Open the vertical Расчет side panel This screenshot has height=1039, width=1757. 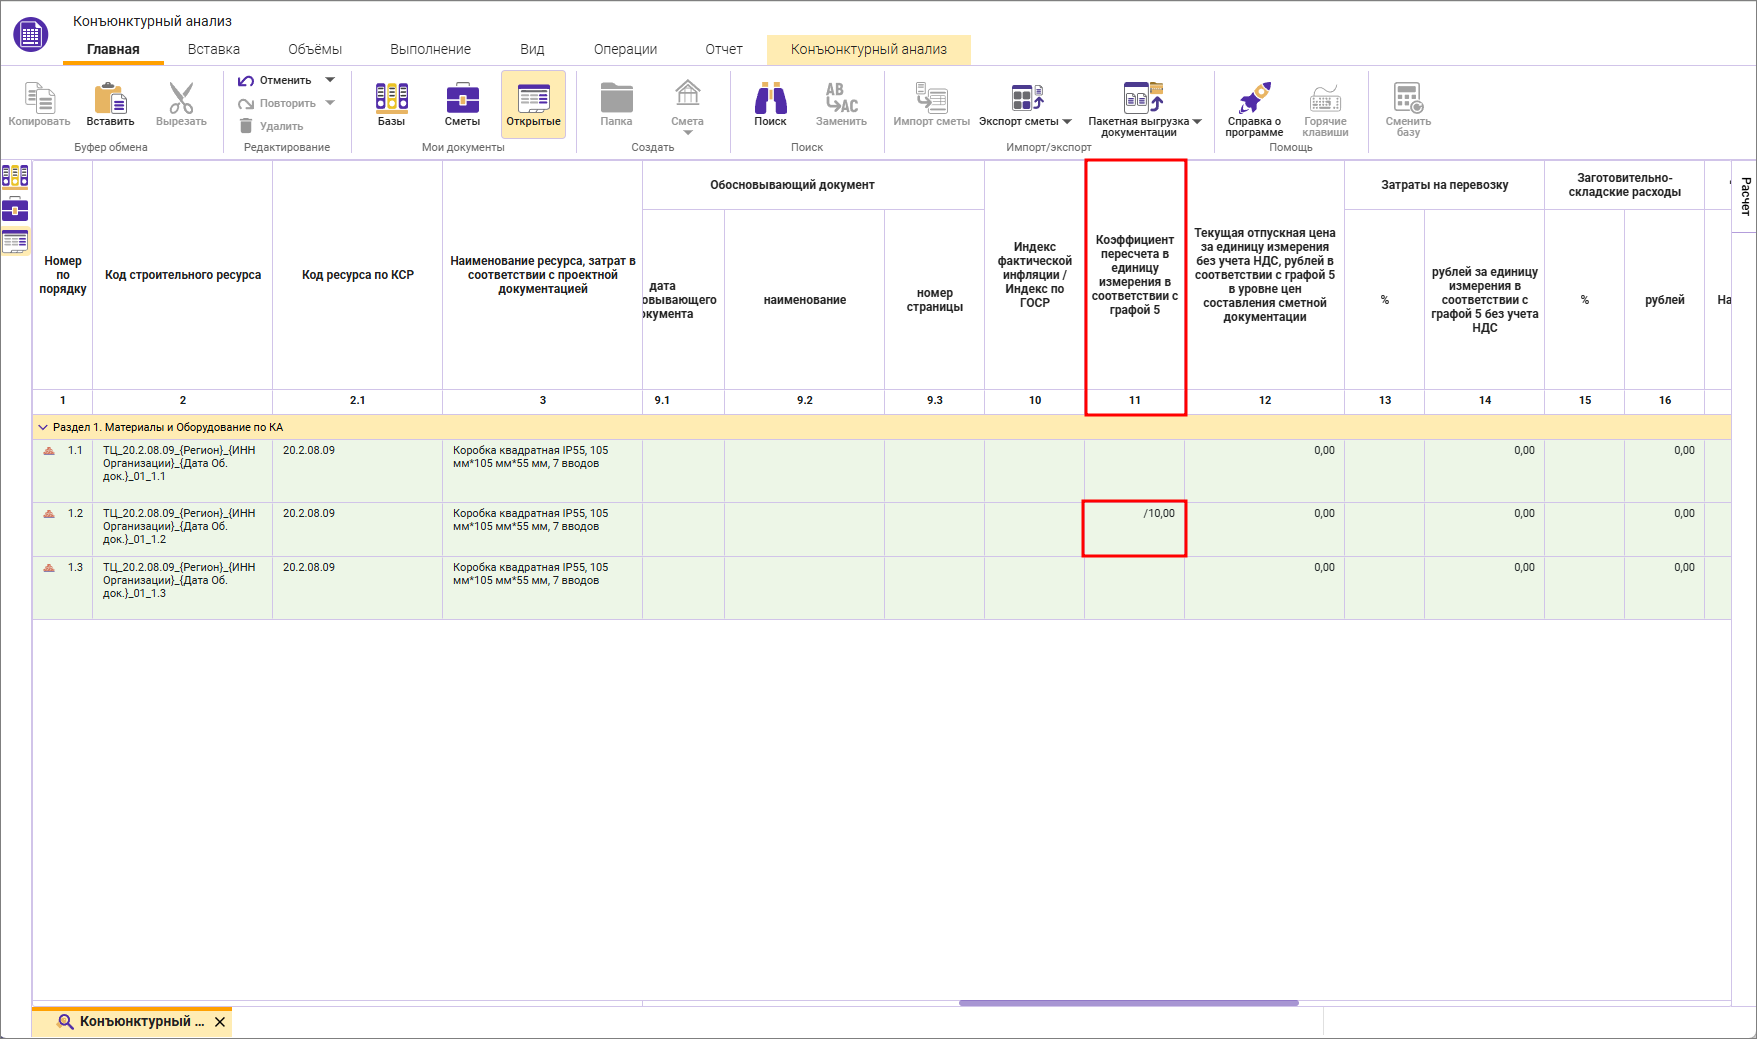(1745, 196)
